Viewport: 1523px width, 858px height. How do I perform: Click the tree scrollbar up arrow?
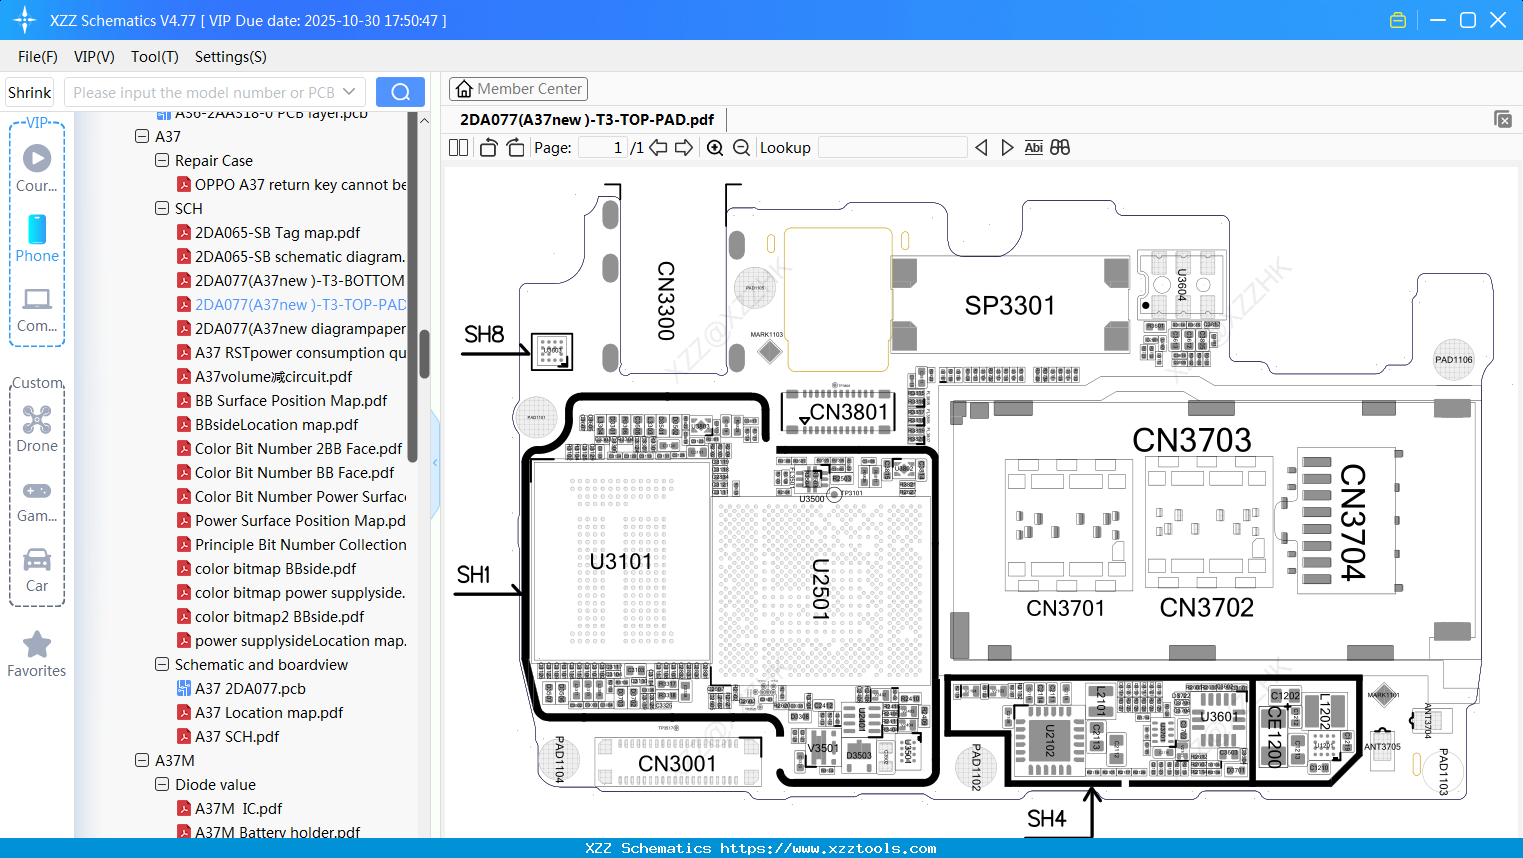424,120
